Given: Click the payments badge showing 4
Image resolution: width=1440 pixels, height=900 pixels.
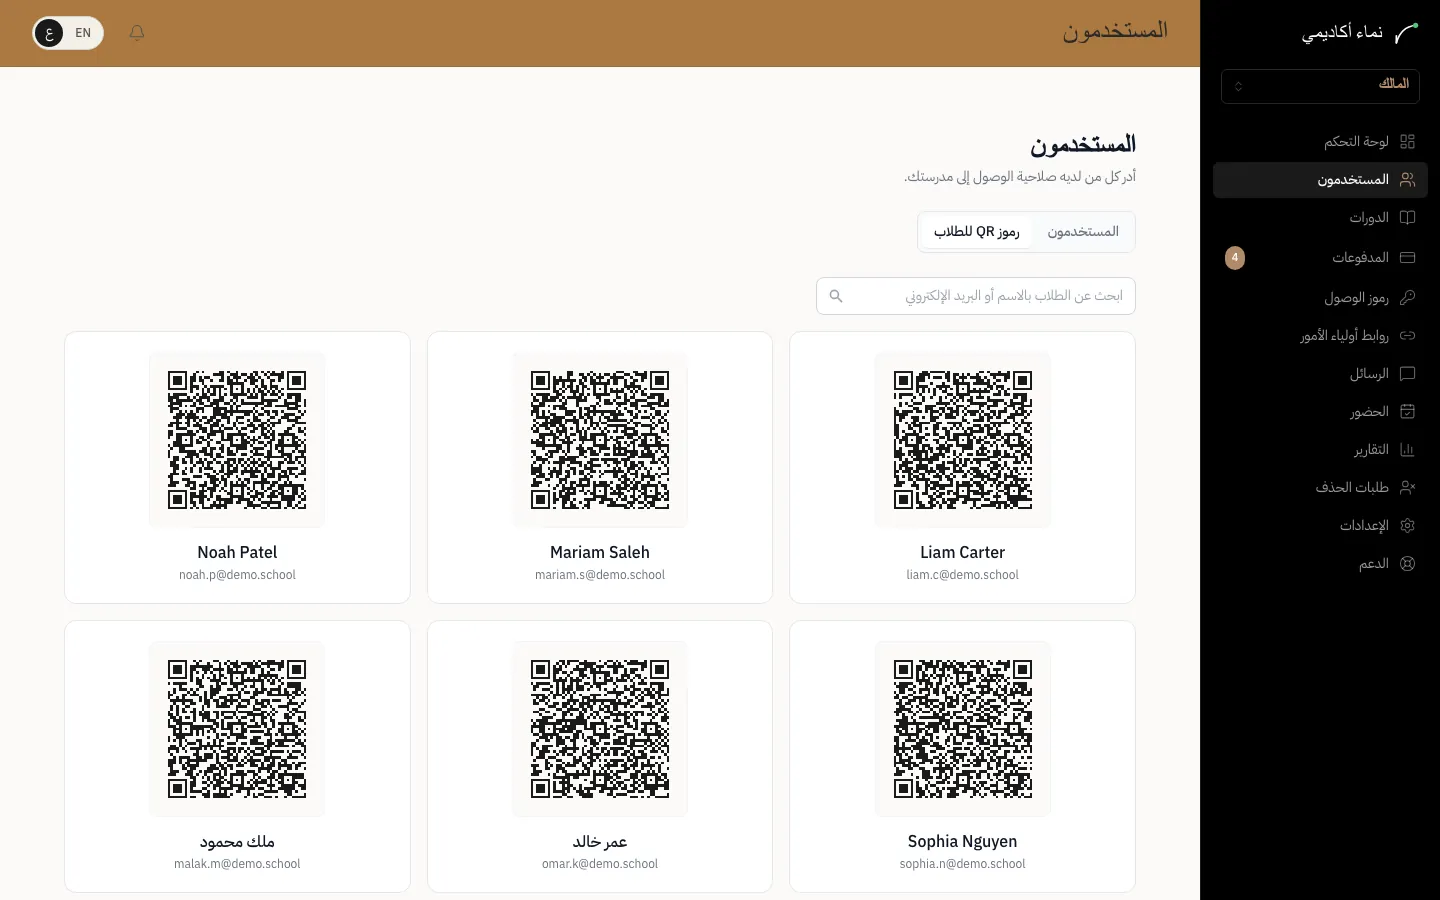Looking at the screenshot, I should (1235, 258).
